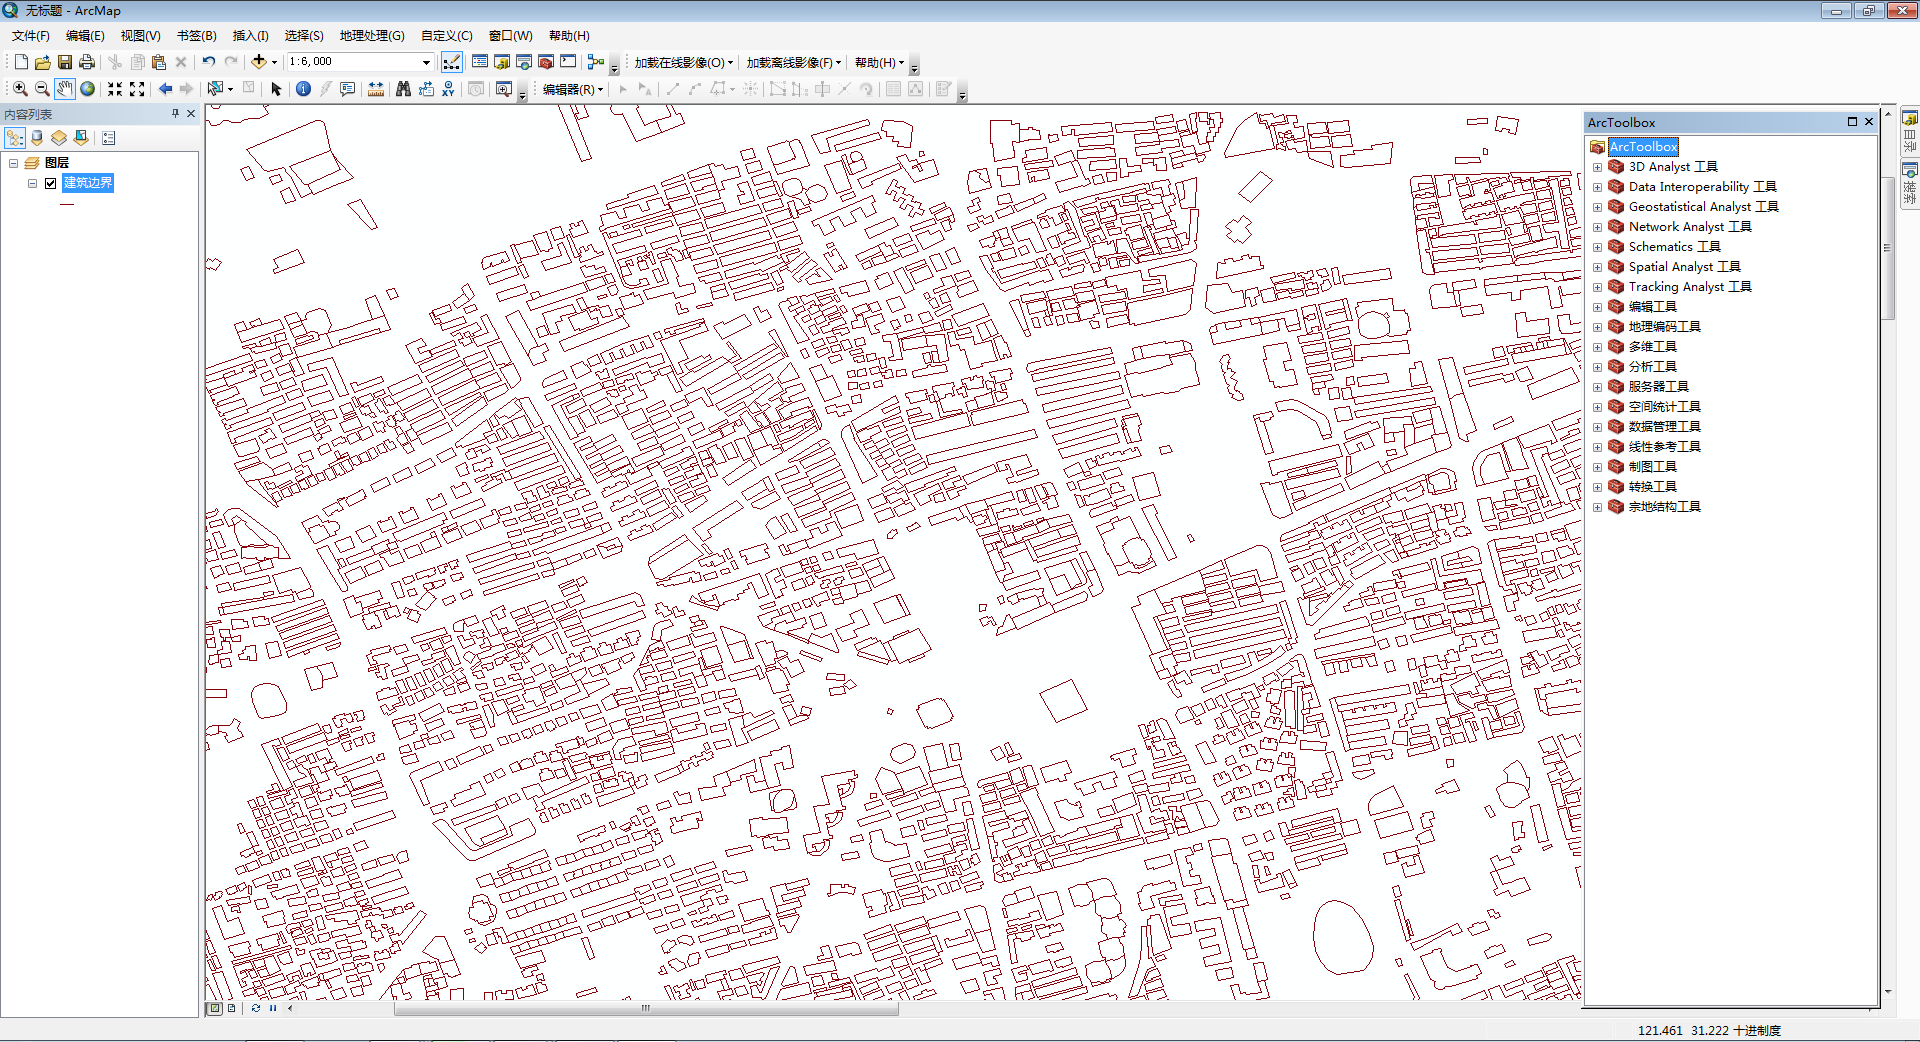Collapse the 建筑边界 layer legend
The image size is (1920, 1042).
pyautogui.click(x=32, y=183)
